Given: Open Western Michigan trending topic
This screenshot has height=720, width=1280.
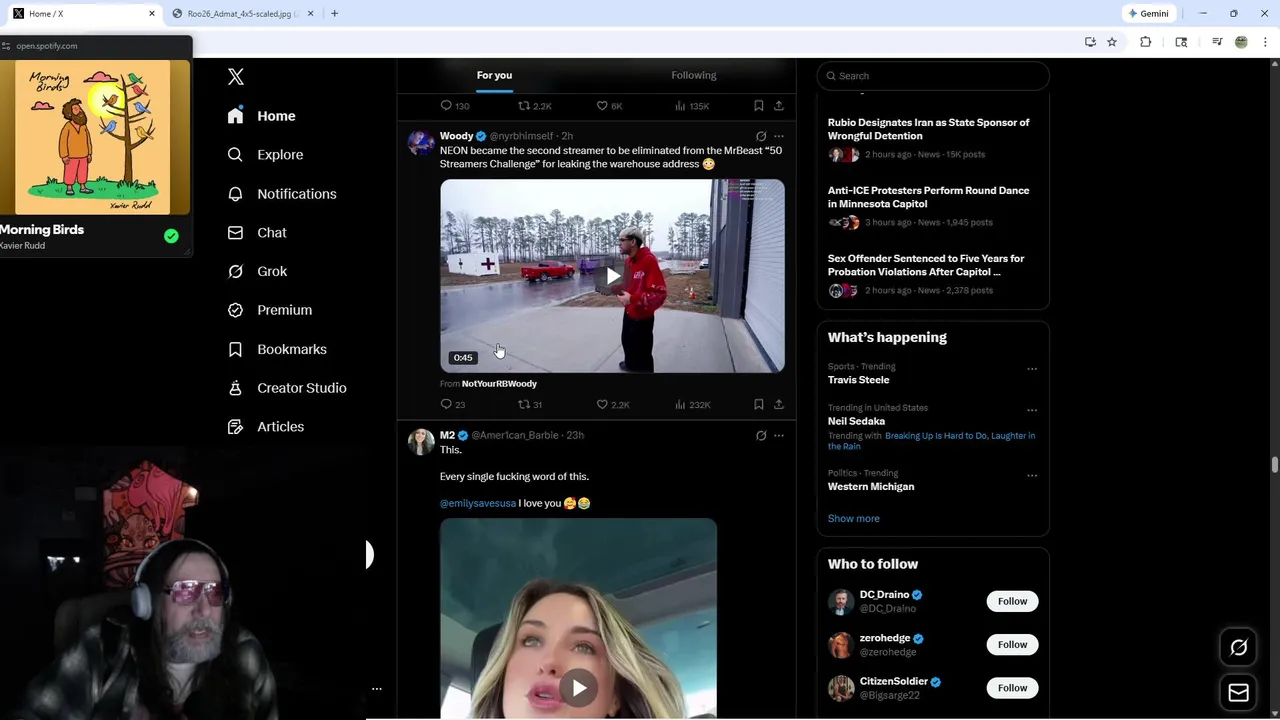Looking at the screenshot, I should 871,487.
